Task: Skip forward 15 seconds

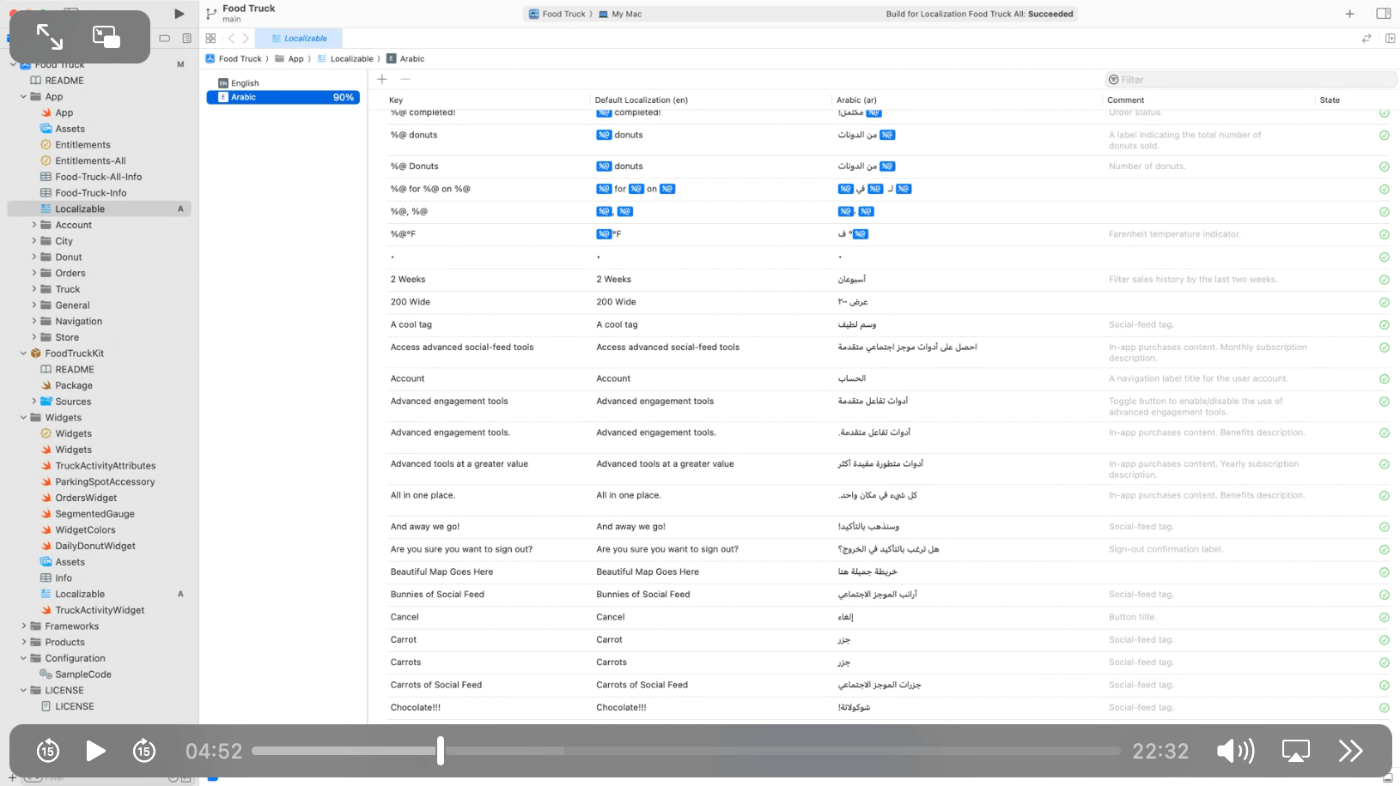Action: [144, 750]
